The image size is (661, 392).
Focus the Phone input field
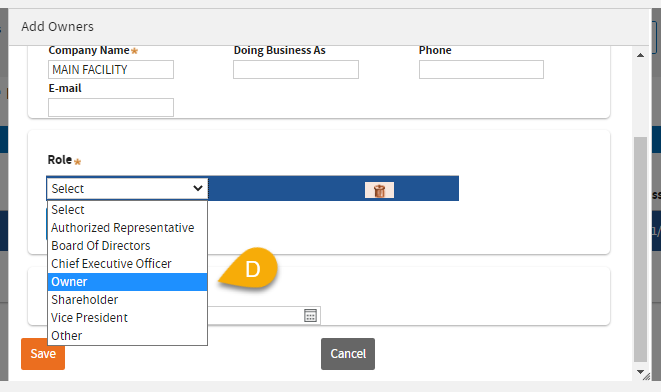(481, 70)
